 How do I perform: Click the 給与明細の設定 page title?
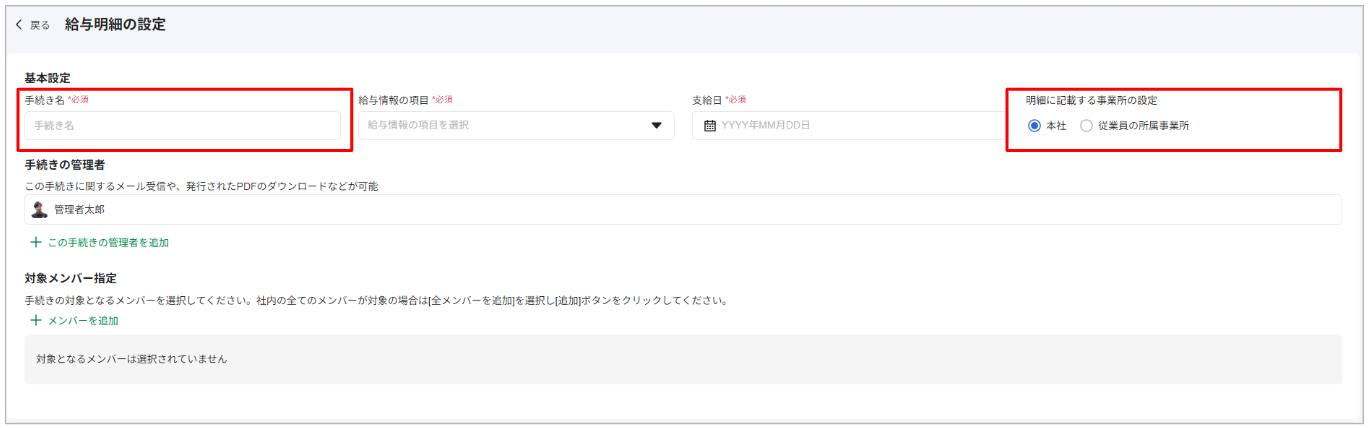(115, 24)
